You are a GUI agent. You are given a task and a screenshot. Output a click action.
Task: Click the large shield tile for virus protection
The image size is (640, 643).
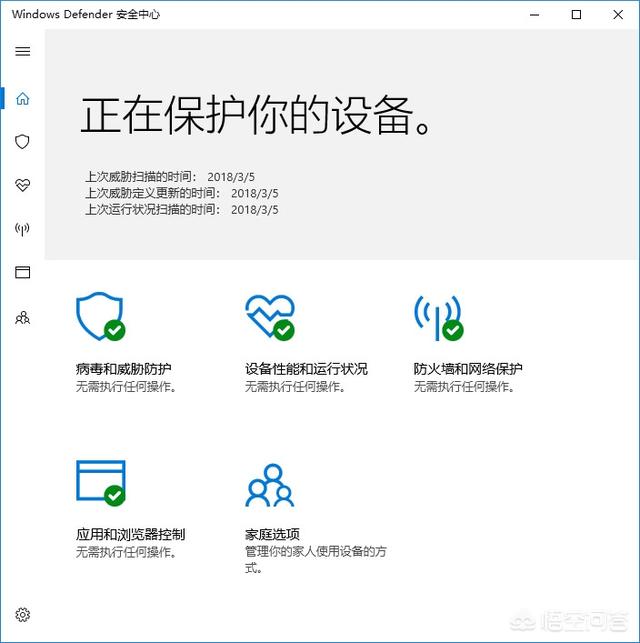[100, 316]
